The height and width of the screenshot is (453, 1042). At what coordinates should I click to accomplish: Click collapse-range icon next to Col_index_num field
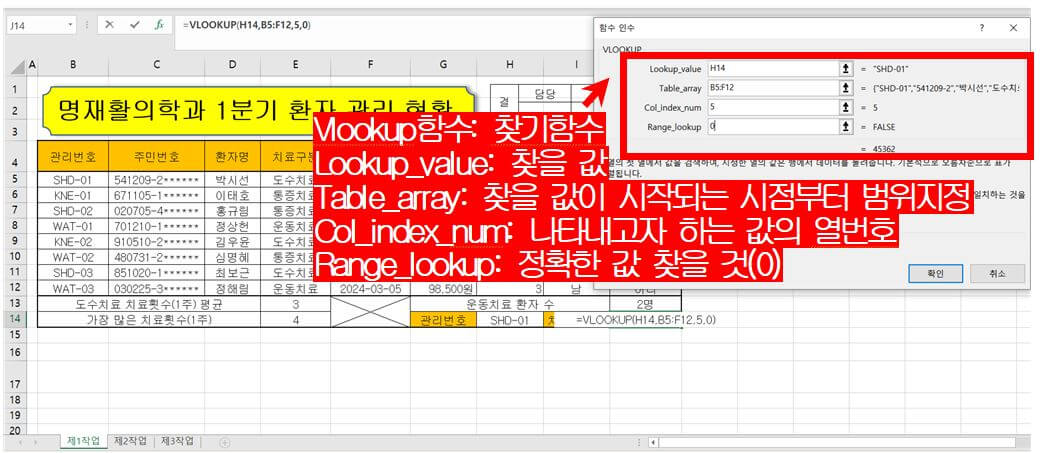coord(846,107)
